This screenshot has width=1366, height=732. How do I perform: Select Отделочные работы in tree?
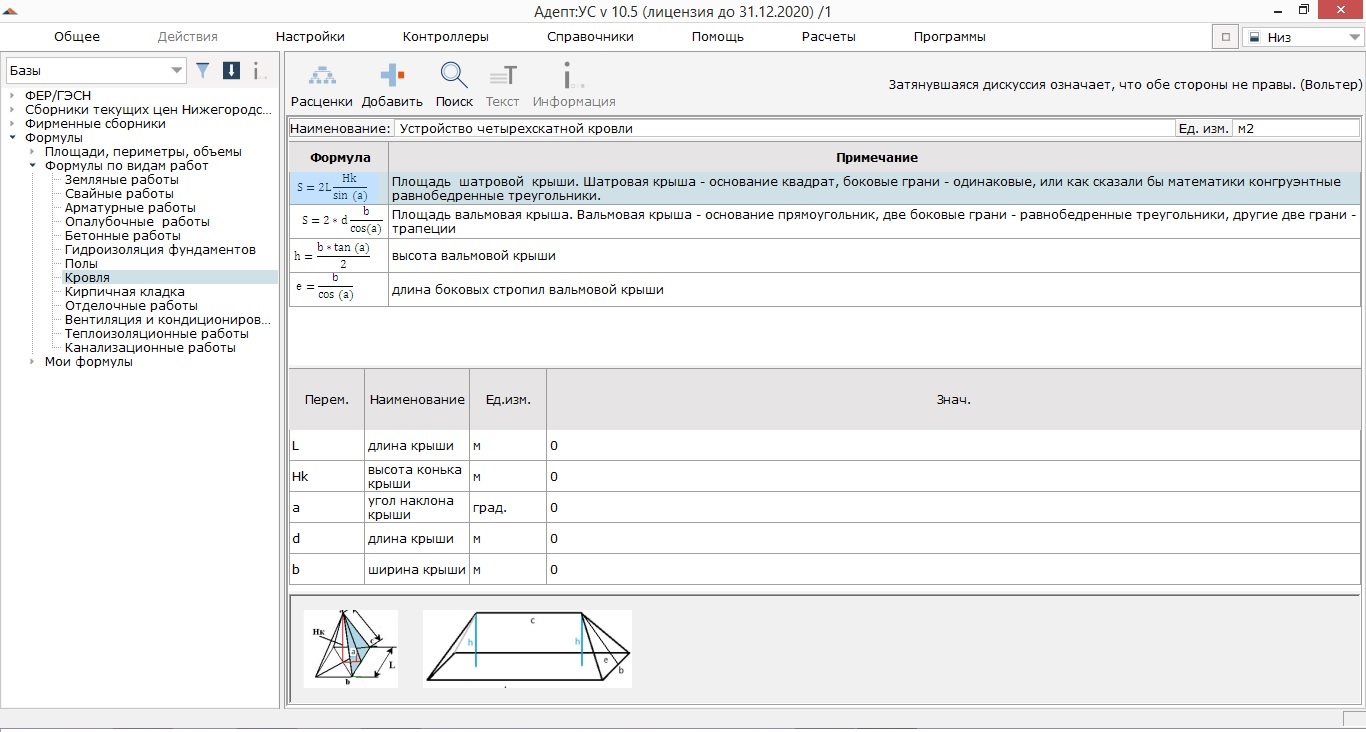131,306
